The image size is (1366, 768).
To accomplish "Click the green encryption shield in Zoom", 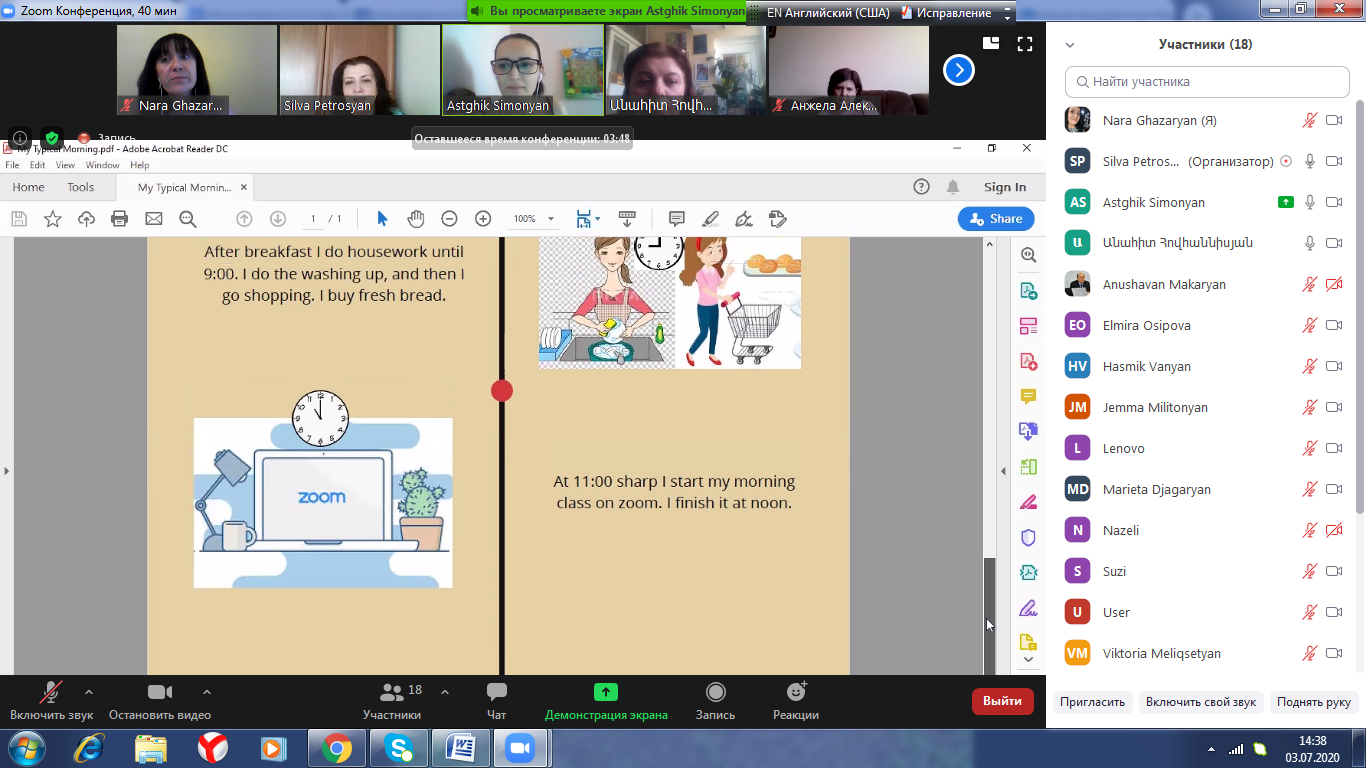I will (52, 138).
